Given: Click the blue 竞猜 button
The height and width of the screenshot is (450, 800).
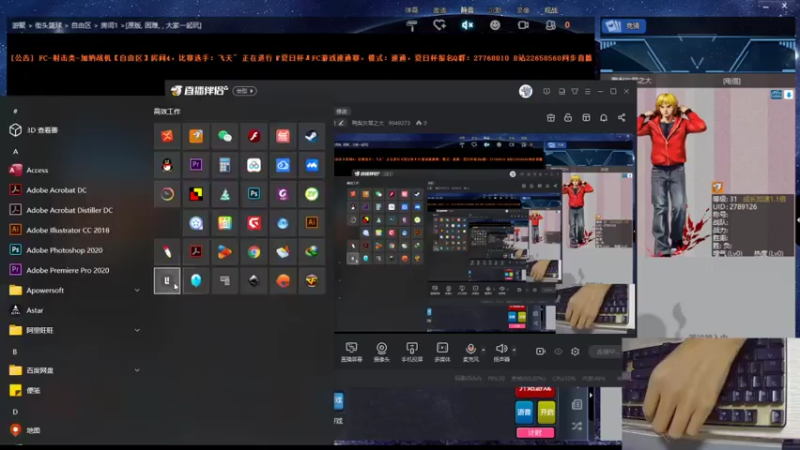Looking at the screenshot, I should pyautogui.click(x=623, y=26).
